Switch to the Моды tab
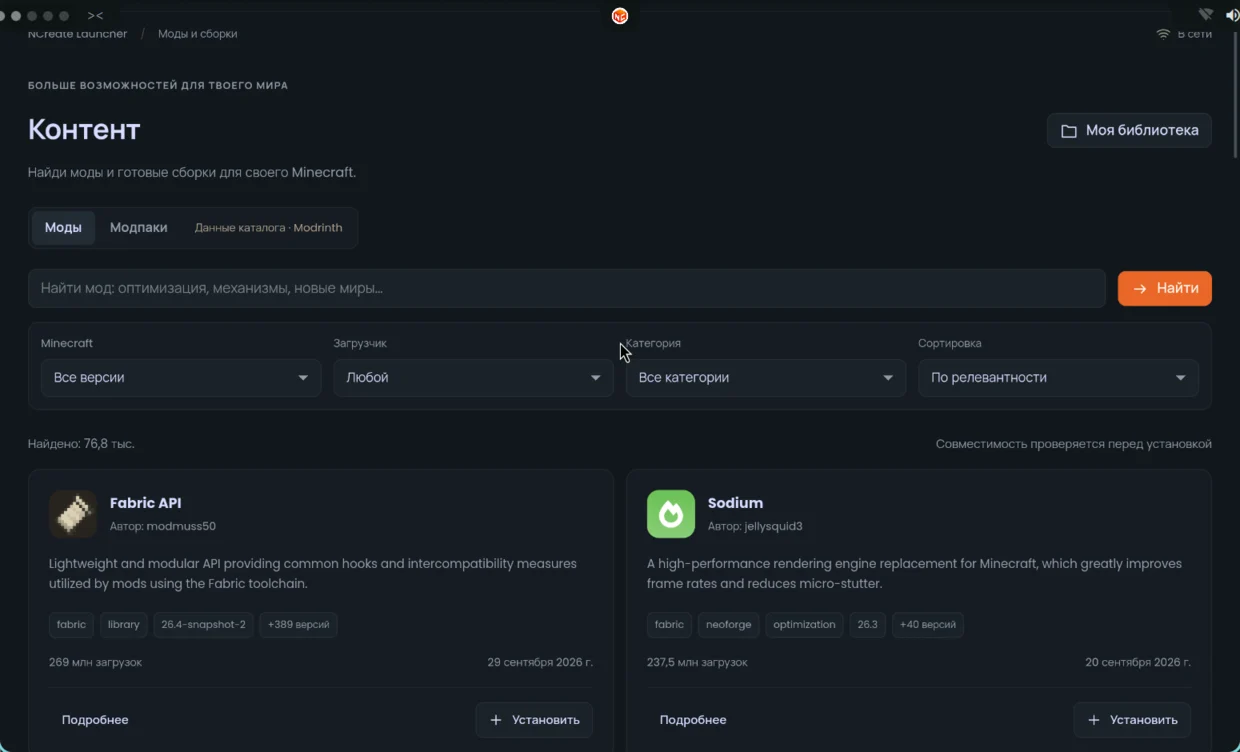 (63, 228)
